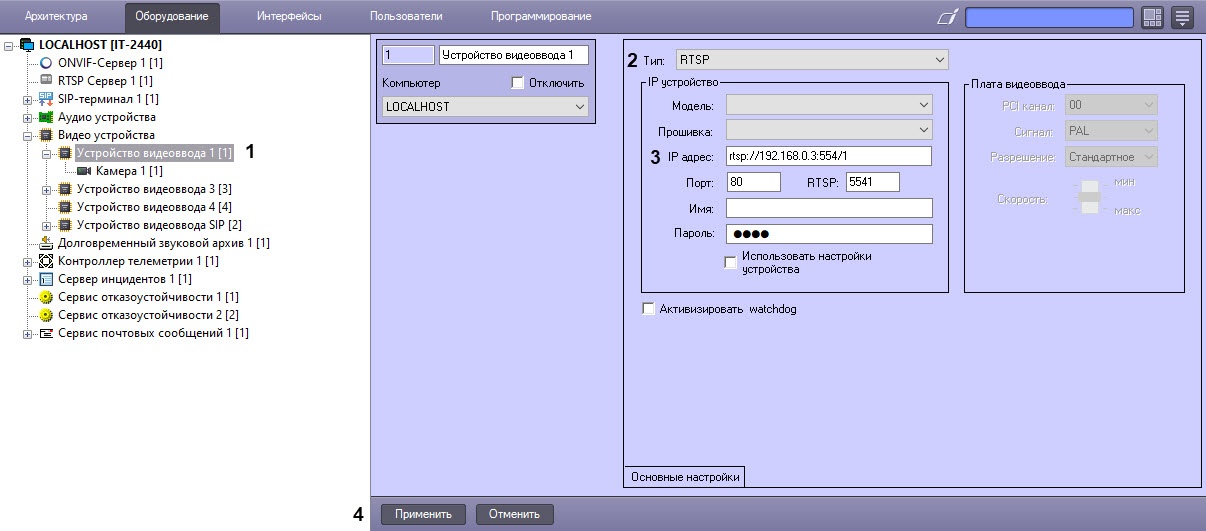Click the Аудио устройства icon
The width and height of the screenshot is (1206, 531).
pyautogui.click(x=47, y=117)
